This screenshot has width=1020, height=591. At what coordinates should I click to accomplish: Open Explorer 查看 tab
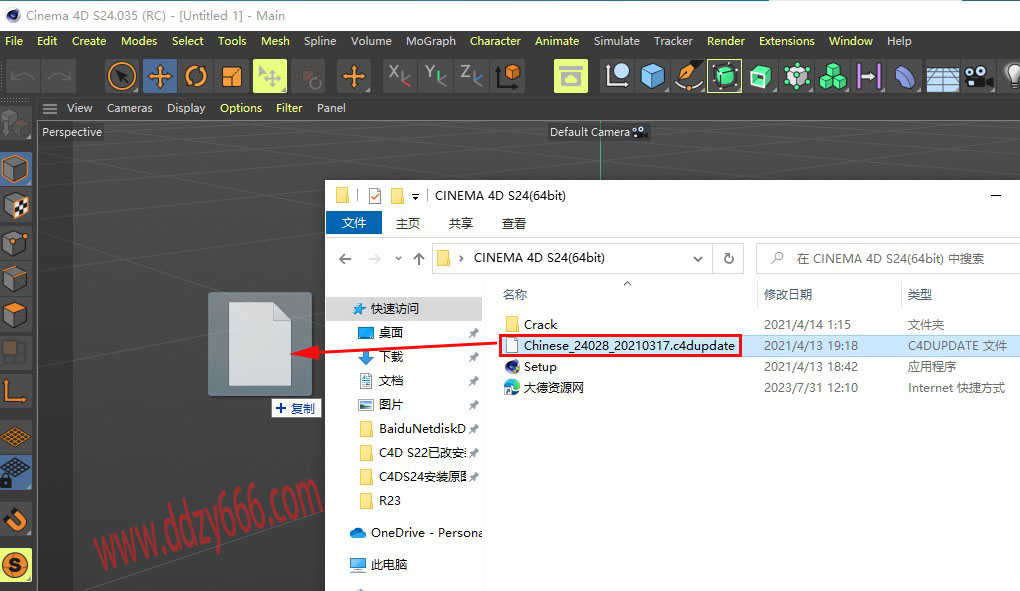pyautogui.click(x=514, y=224)
